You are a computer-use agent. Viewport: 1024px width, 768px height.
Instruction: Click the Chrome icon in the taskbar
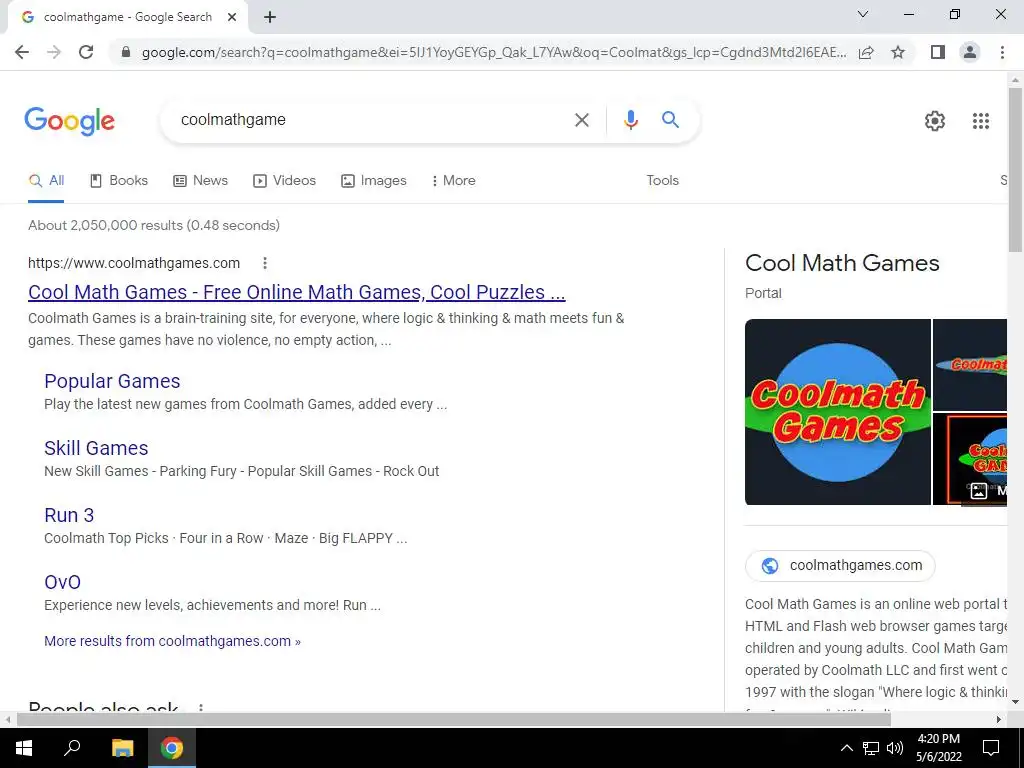172,748
